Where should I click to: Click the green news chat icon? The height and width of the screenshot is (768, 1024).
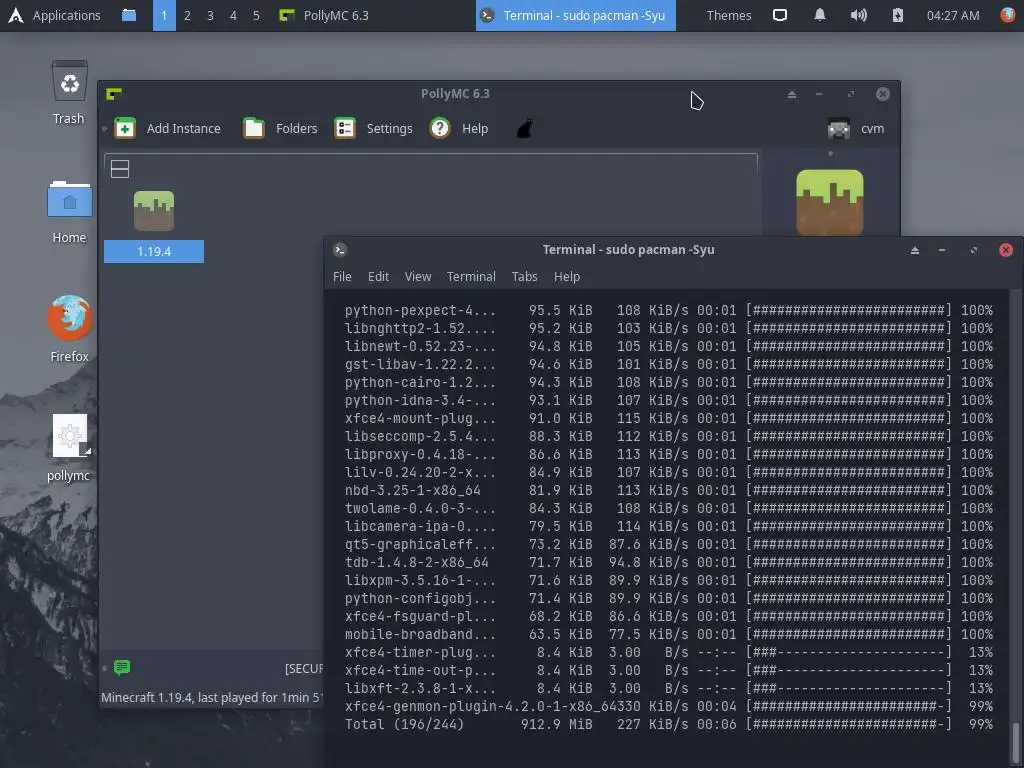pyautogui.click(x=122, y=667)
